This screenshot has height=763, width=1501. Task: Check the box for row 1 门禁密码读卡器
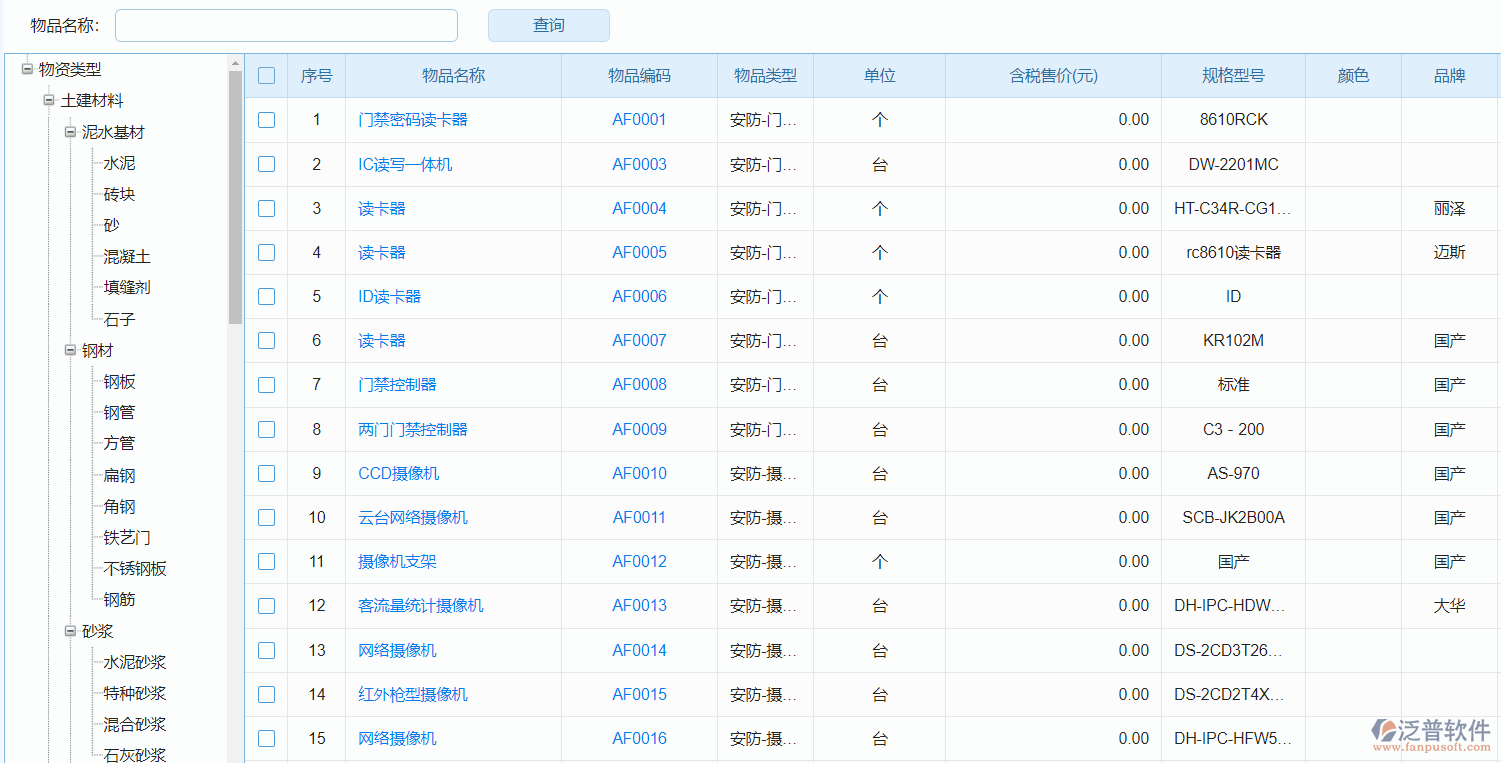(266, 120)
